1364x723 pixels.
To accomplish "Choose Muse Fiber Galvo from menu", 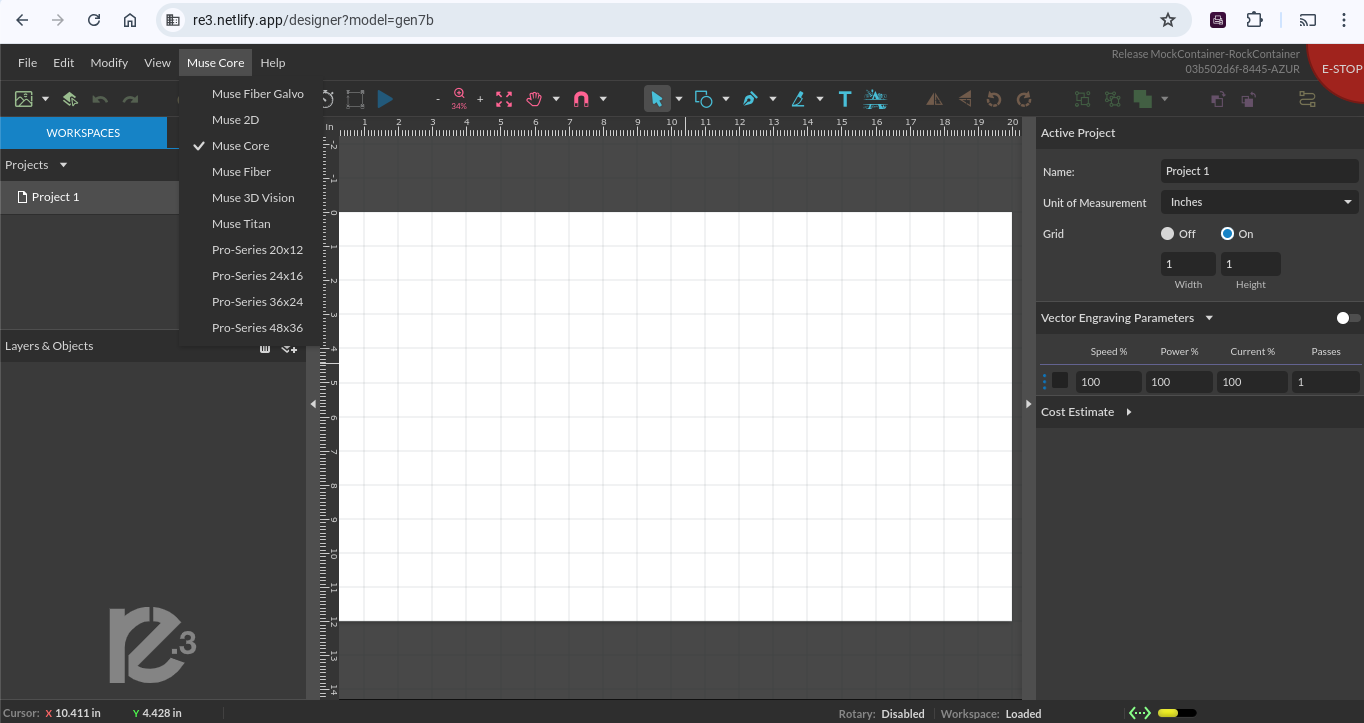I will point(258,94).
